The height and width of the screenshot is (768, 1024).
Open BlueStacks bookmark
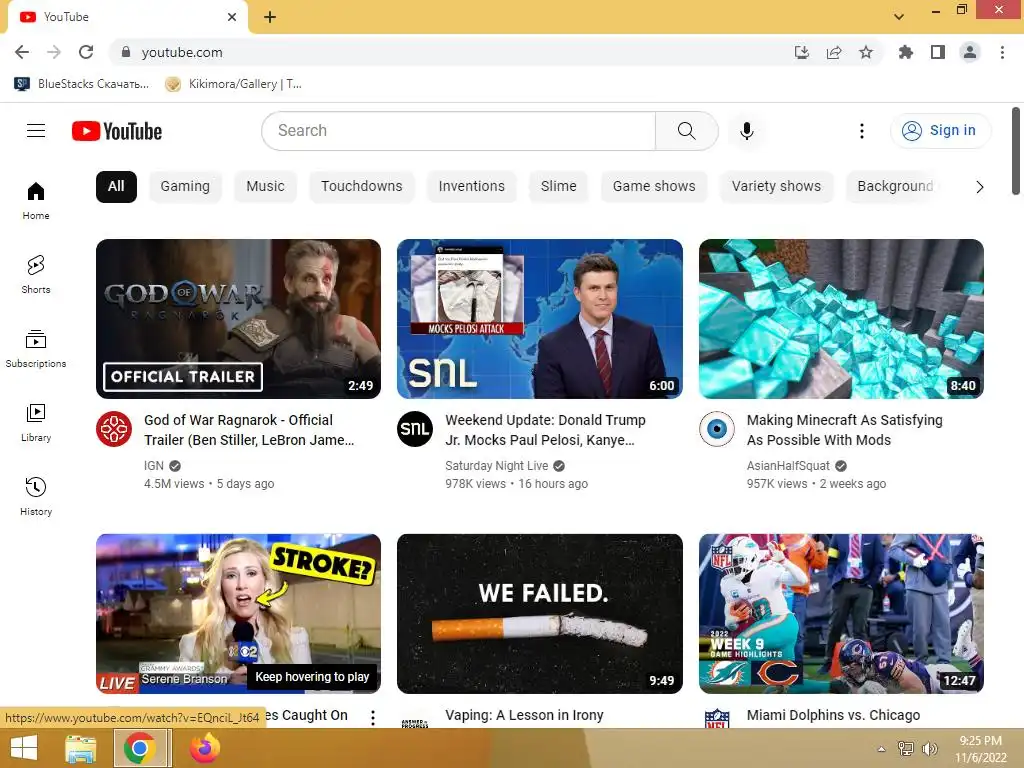click(x=82, y=84)
